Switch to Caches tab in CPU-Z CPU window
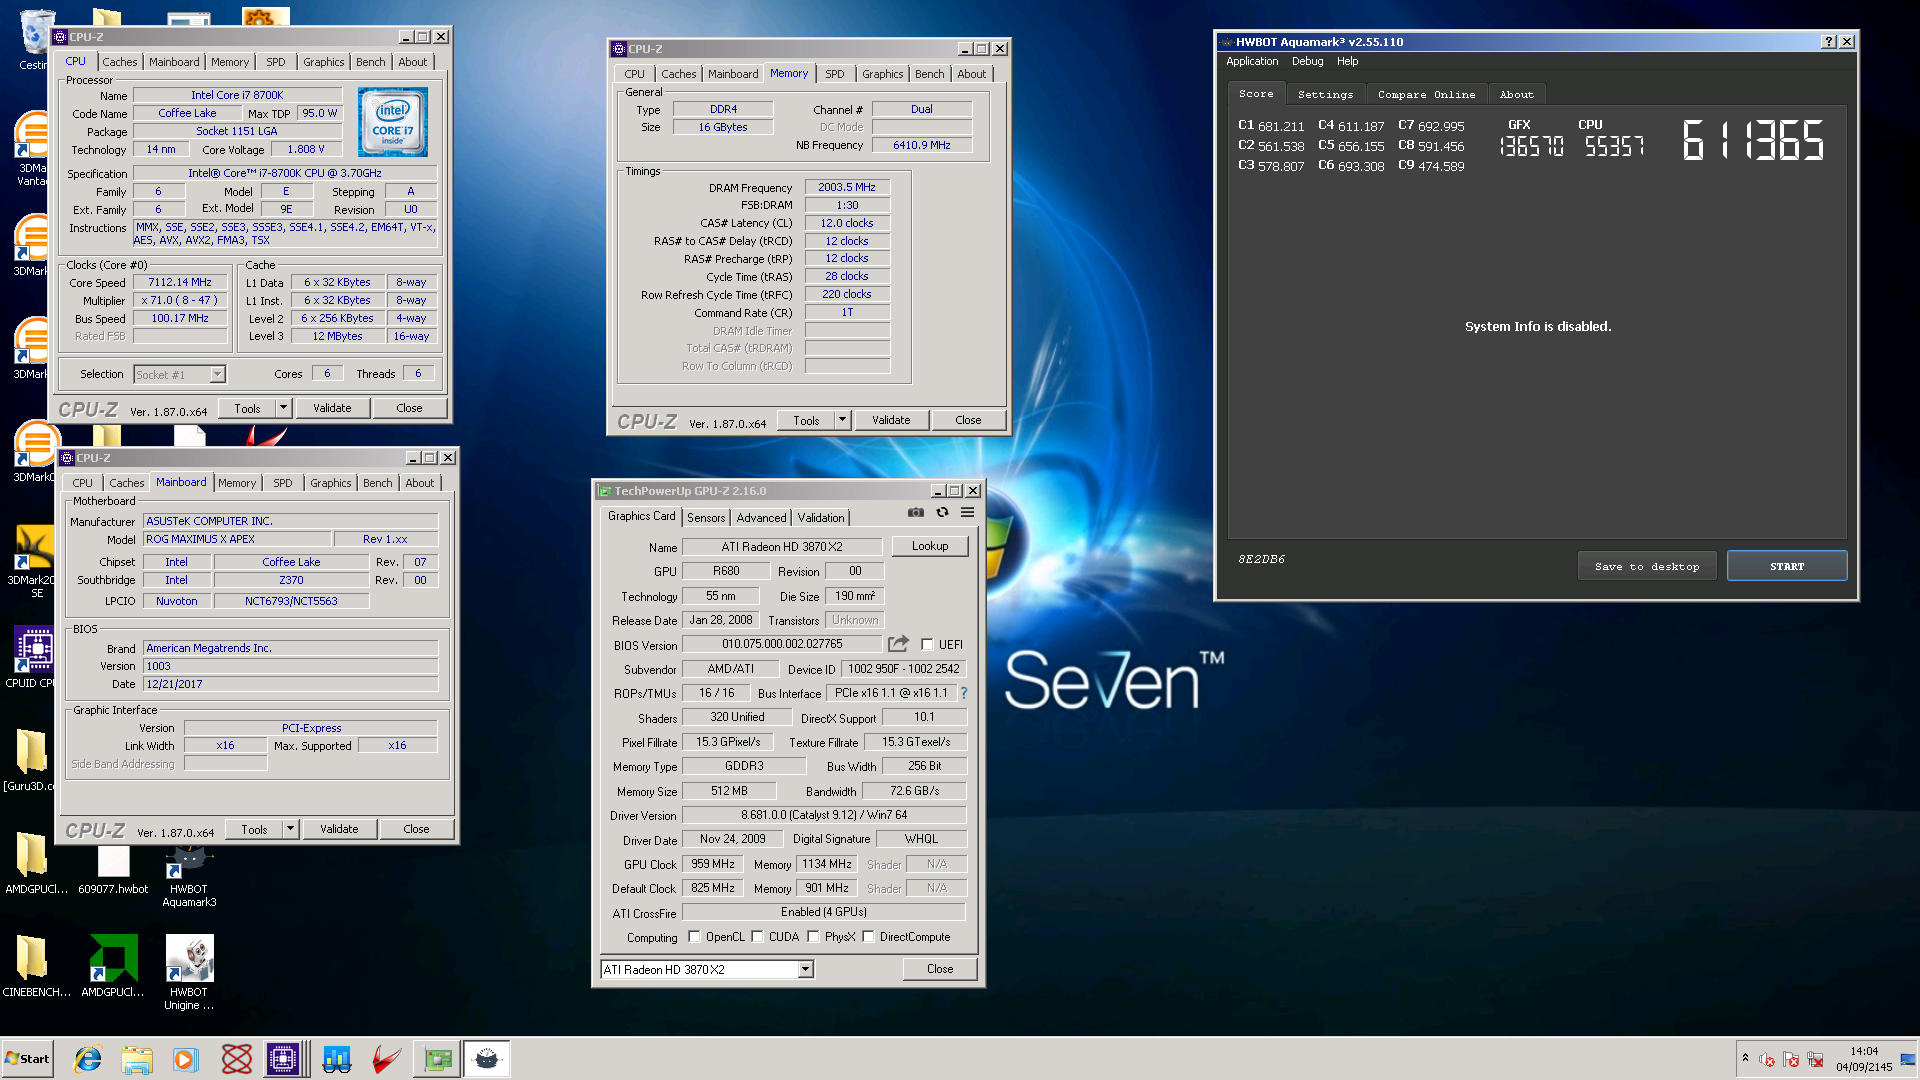 (120, 62)
